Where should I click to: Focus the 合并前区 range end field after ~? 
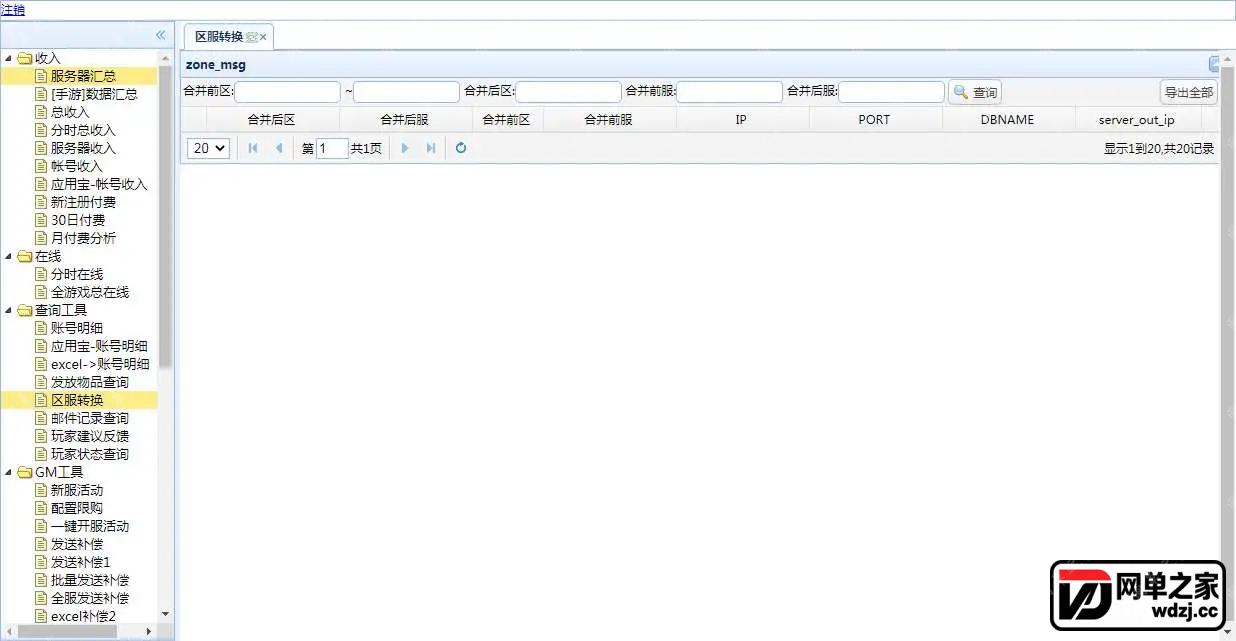tap(406, 92)
